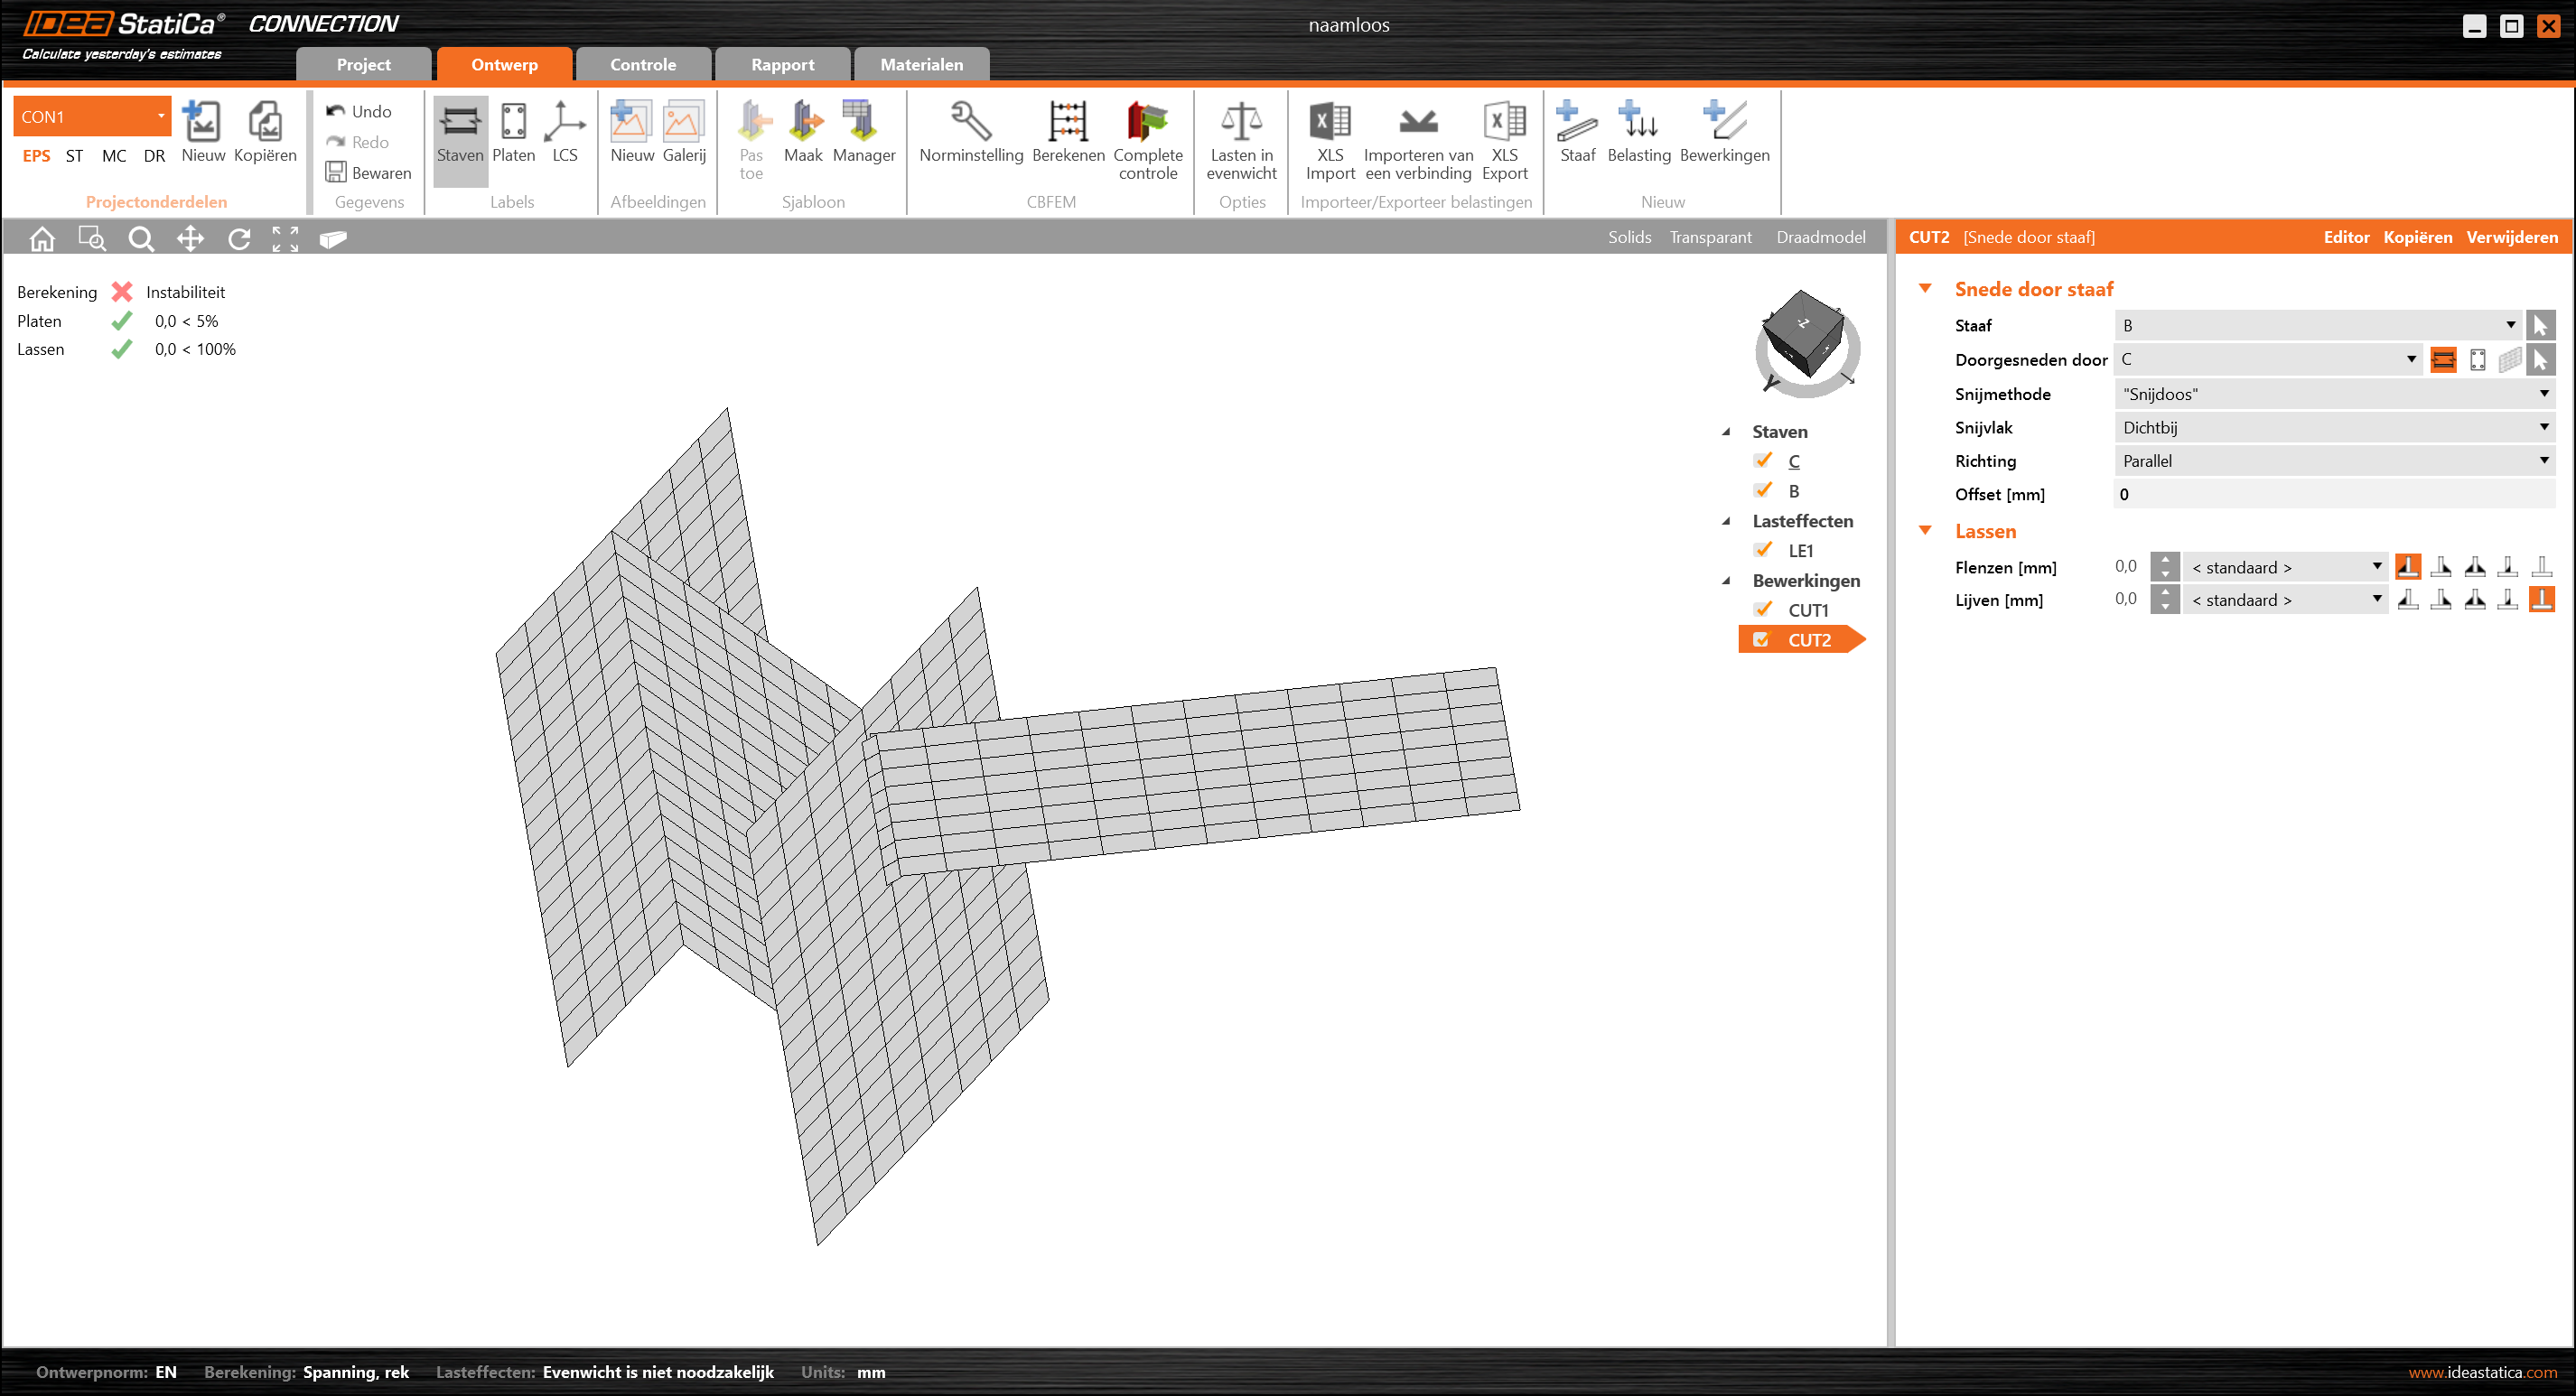
Task: Open the Materialen tab
Action: 921,65
